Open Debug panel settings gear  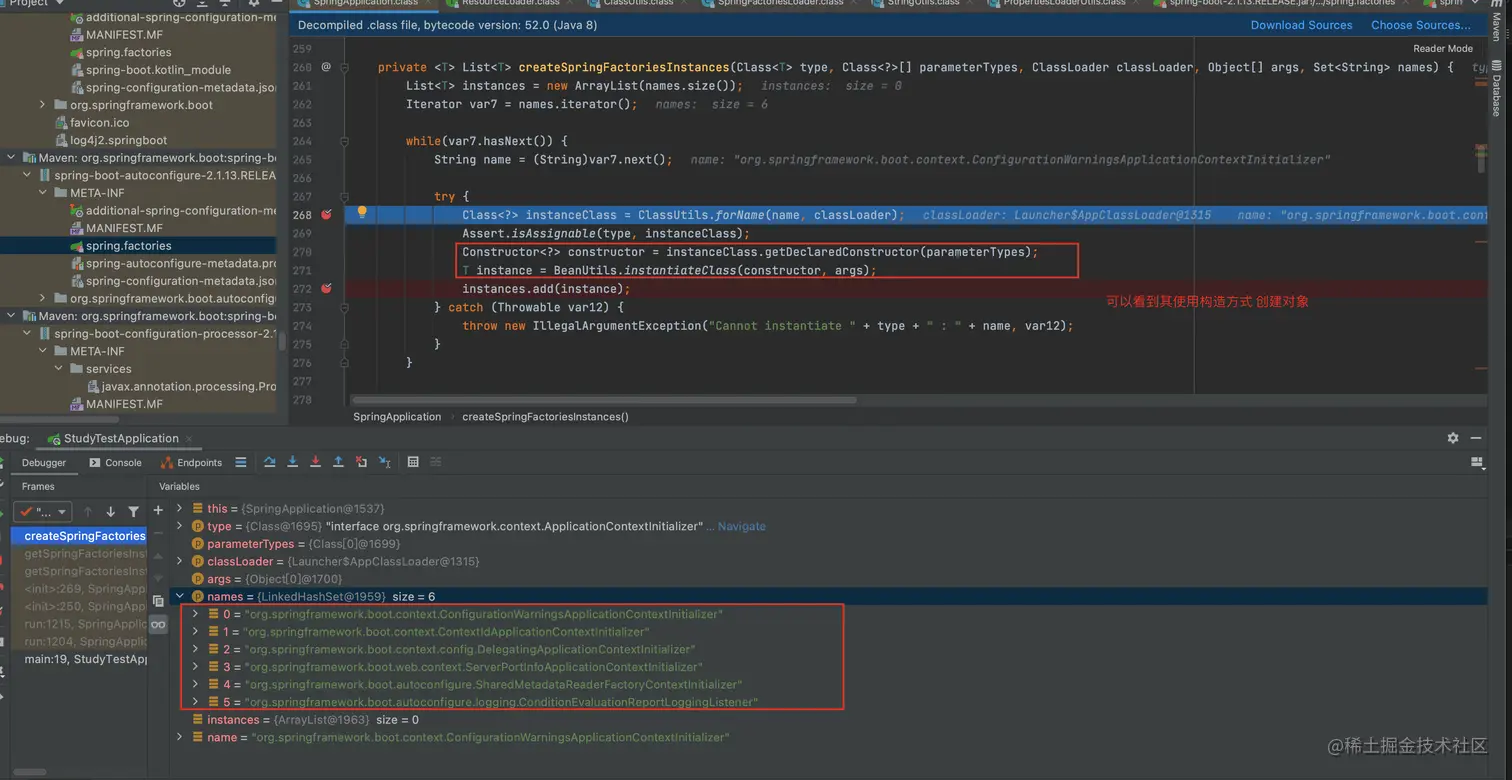click(1453, 438)
